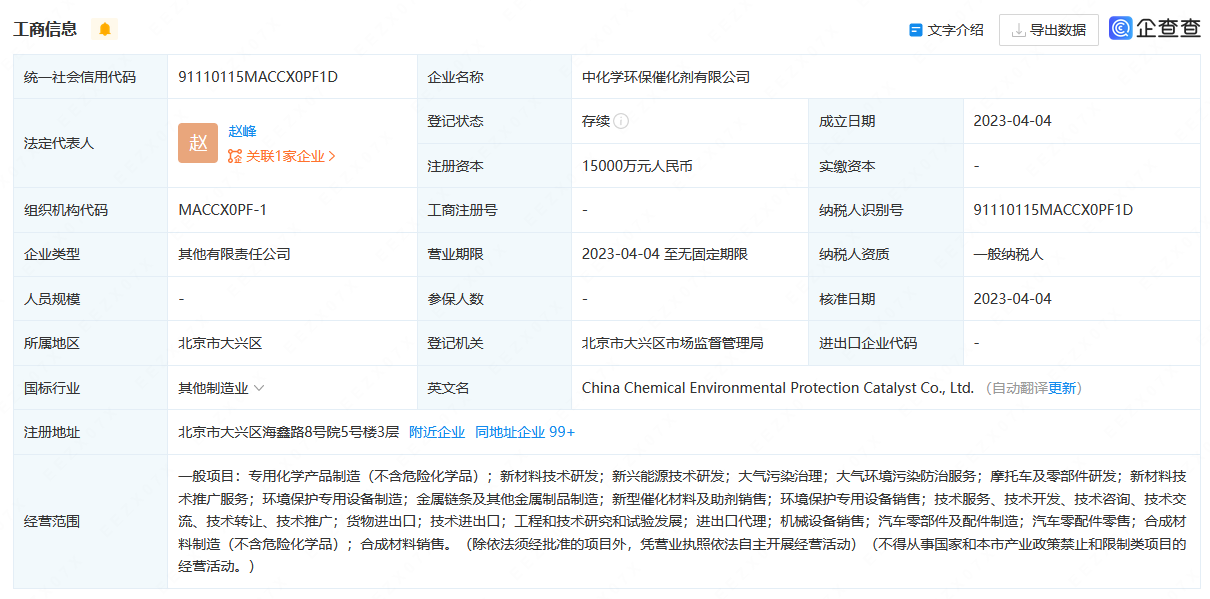Select 一般纳税人 taxpayer qualification
Image resolution: width=1210 pixels, height=599 pixels.
point(1008,254)
